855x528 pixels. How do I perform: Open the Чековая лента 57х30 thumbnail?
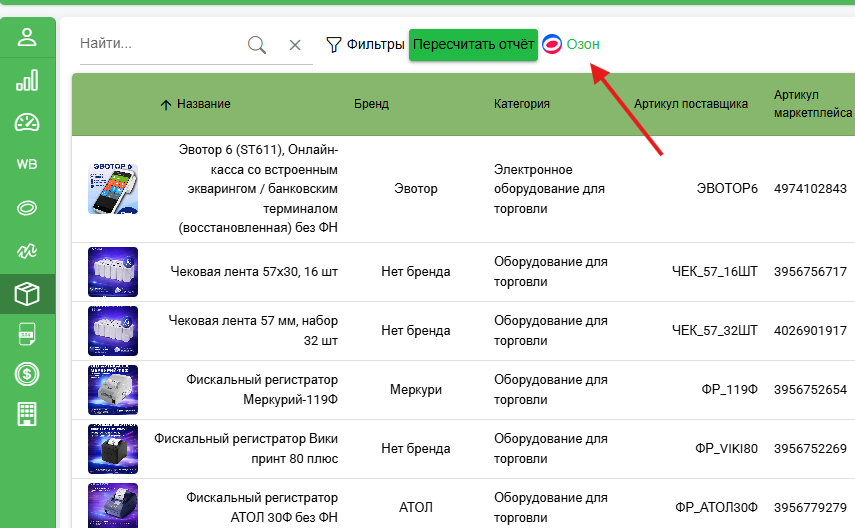click(113, 272)
